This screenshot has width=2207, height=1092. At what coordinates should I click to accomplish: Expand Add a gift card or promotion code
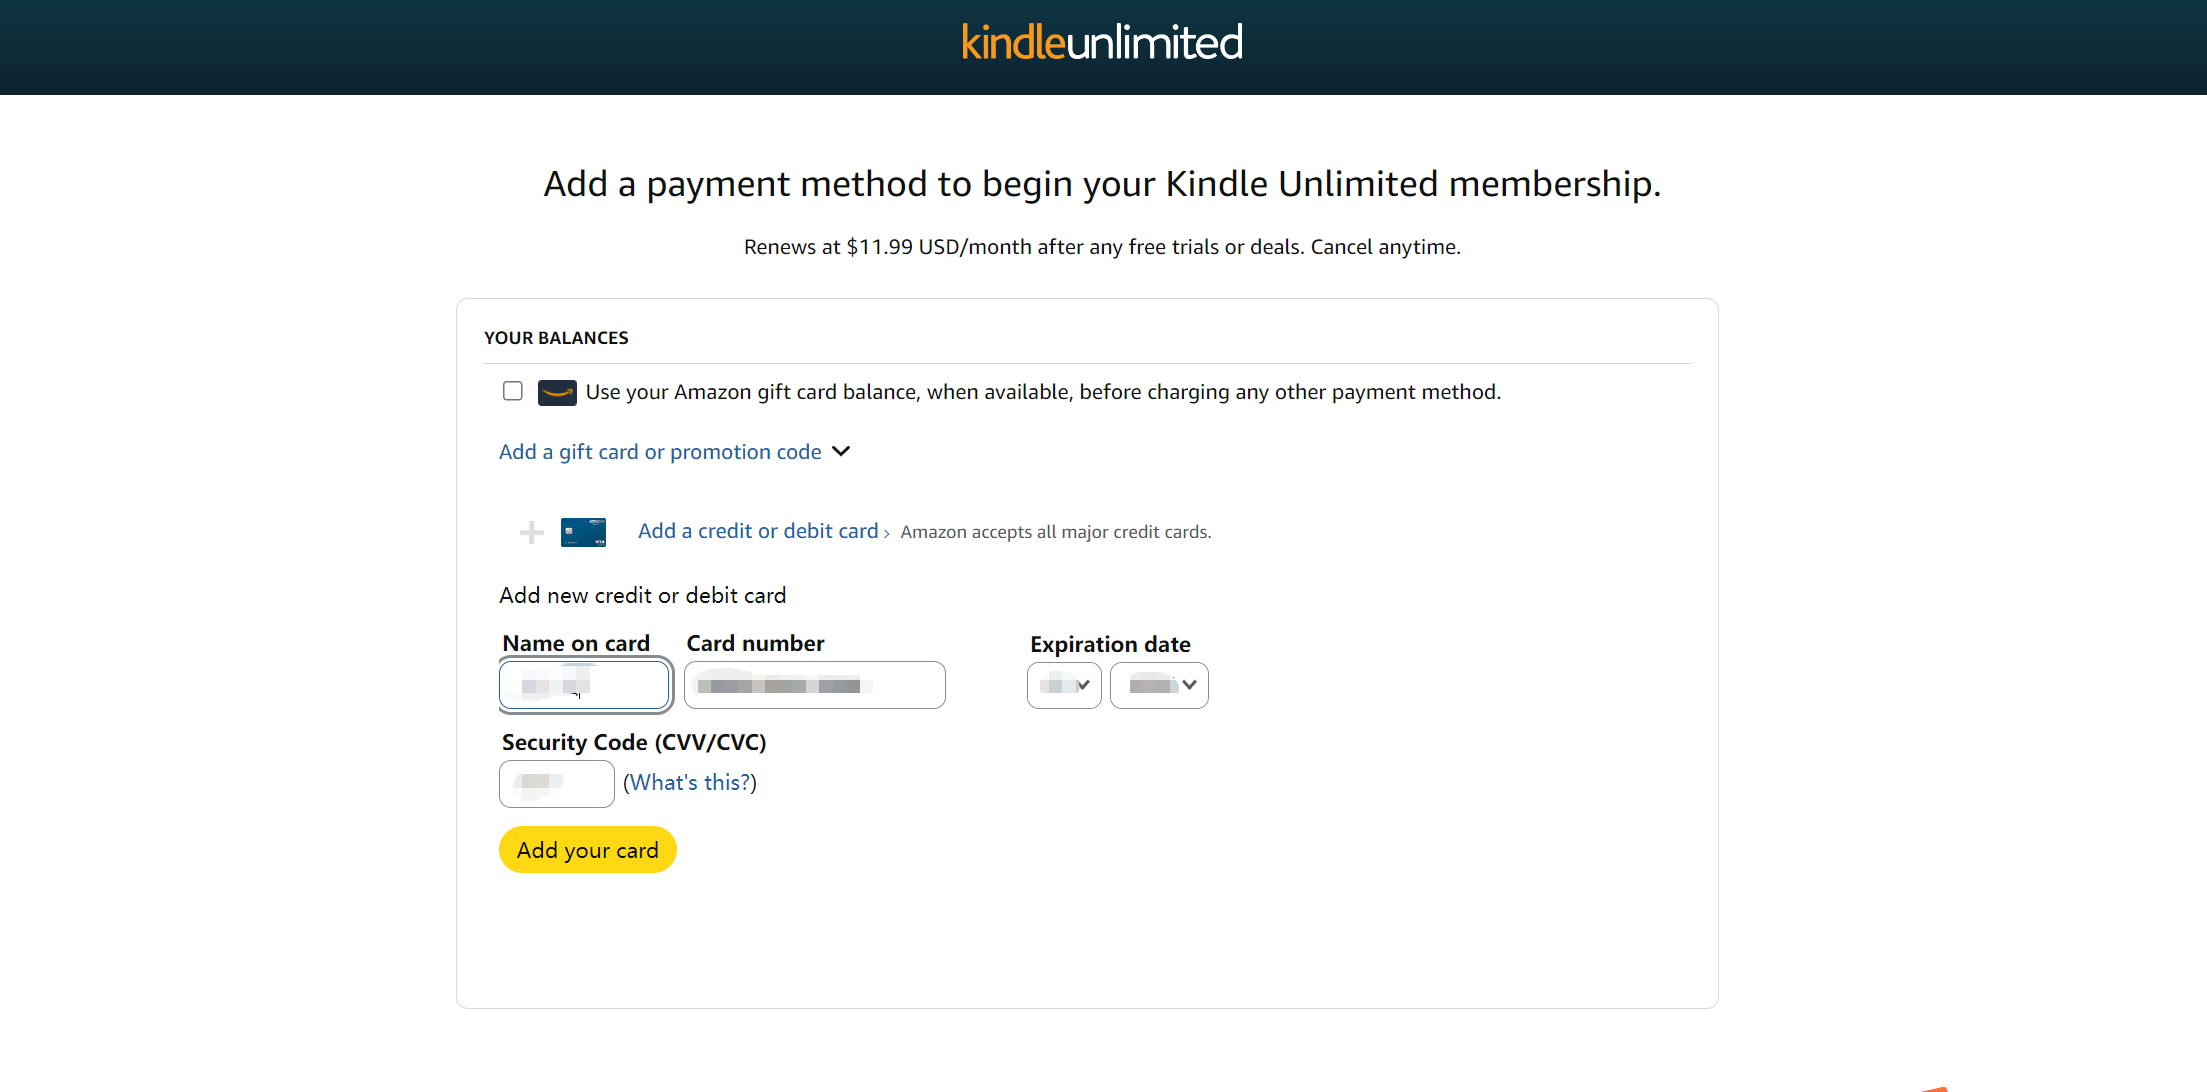click(x=660, y=452)
